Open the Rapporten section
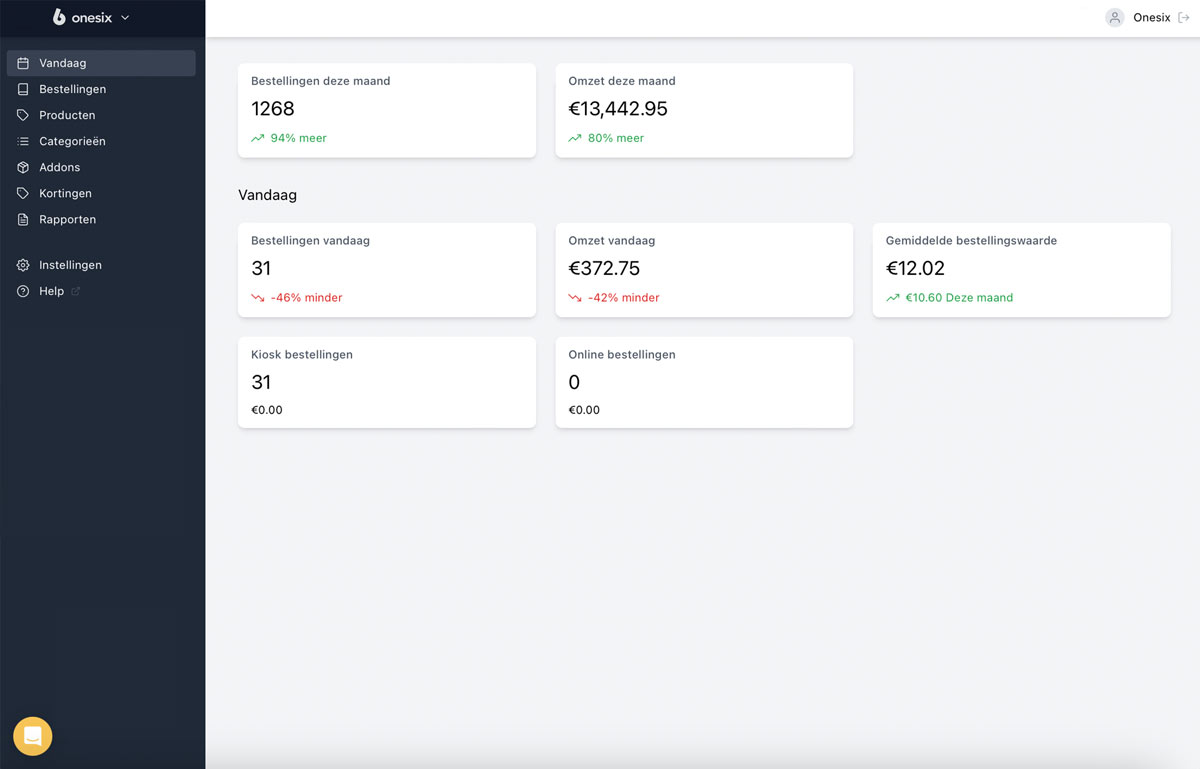 click(x=67, y=219)
